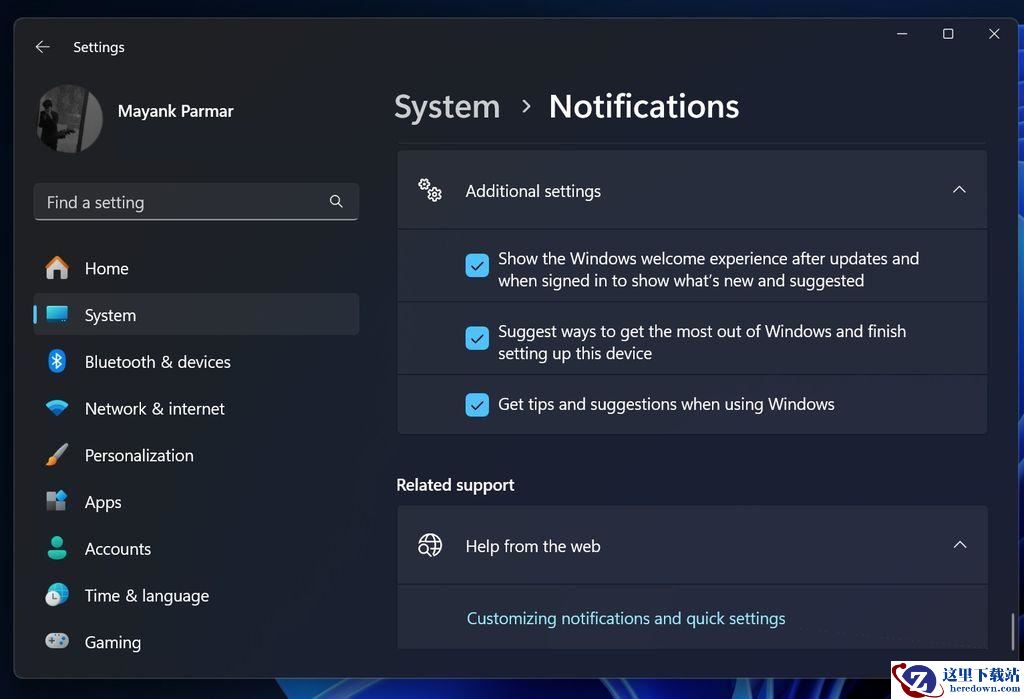Click the Apps icon in sidebar
The image size is (1024, 699).
pos(57,501)
